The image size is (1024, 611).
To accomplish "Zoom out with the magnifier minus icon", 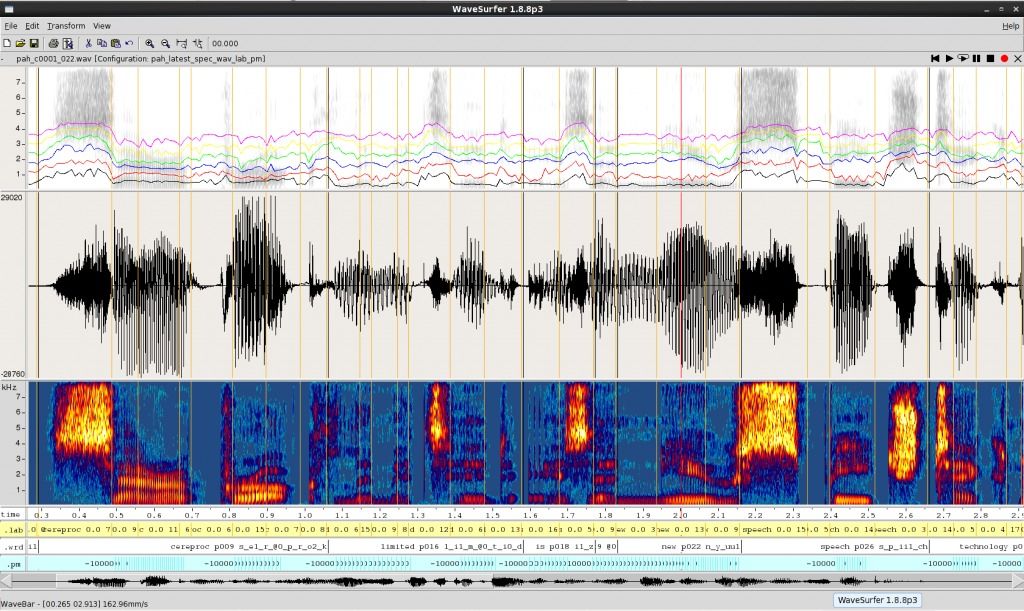I will coord(165,44).
